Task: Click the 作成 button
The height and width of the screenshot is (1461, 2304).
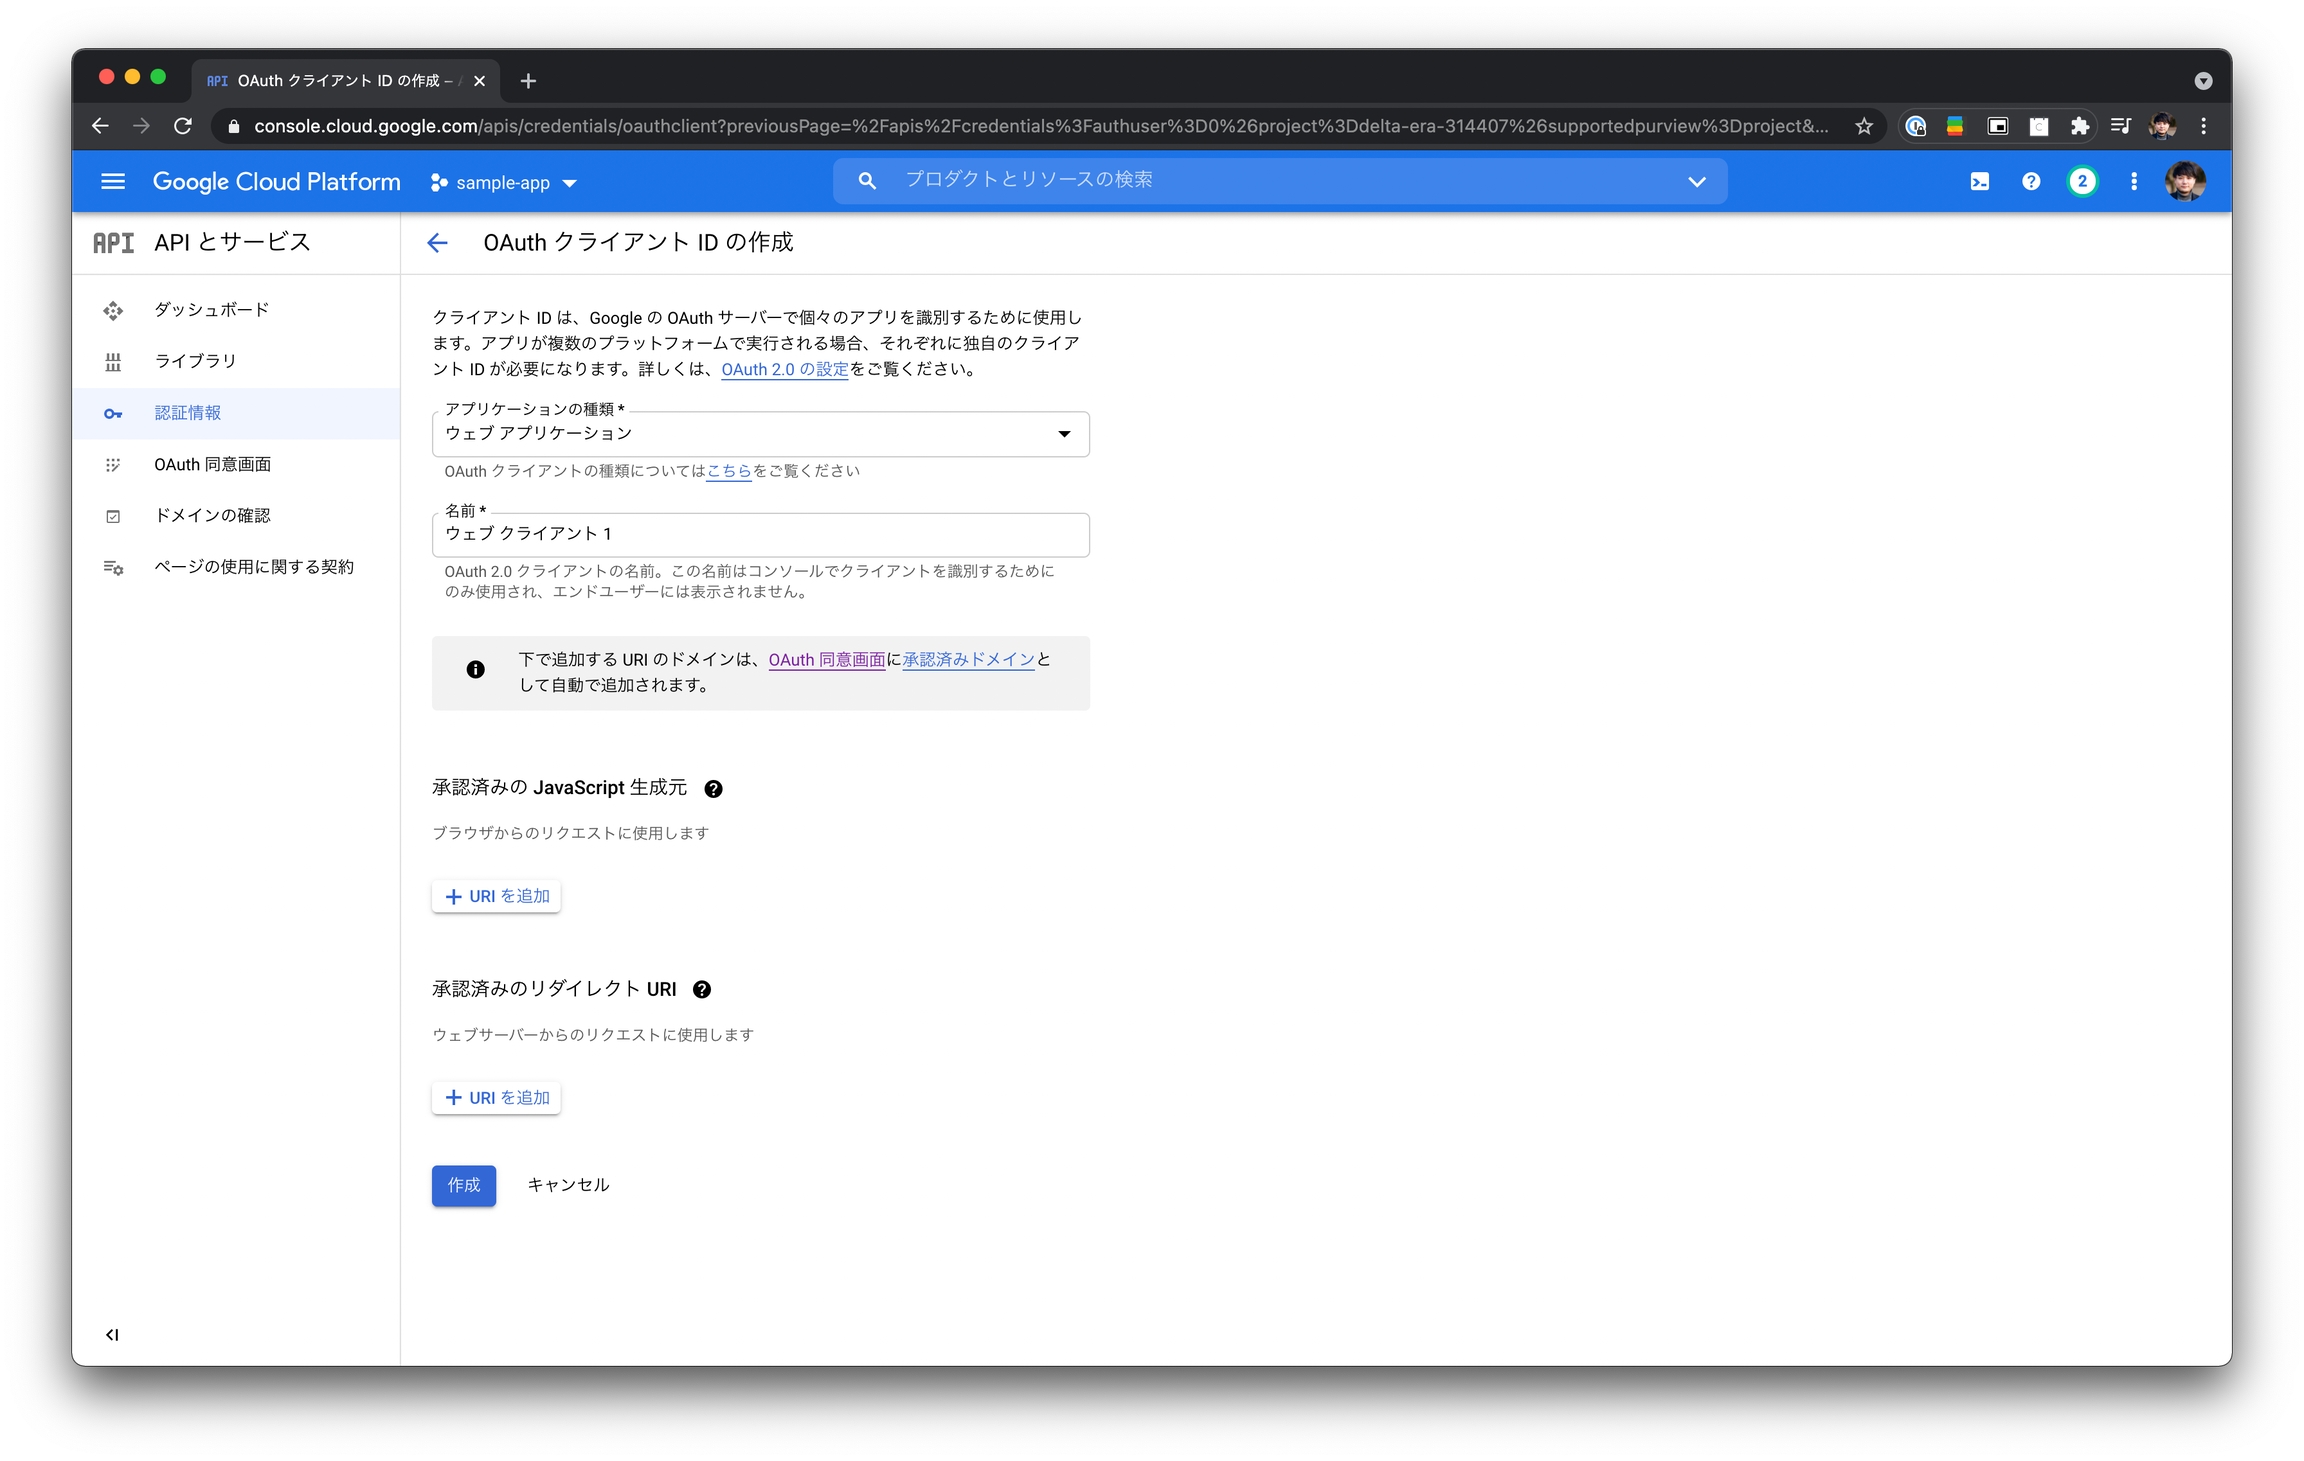Action: coord(463,1186)
